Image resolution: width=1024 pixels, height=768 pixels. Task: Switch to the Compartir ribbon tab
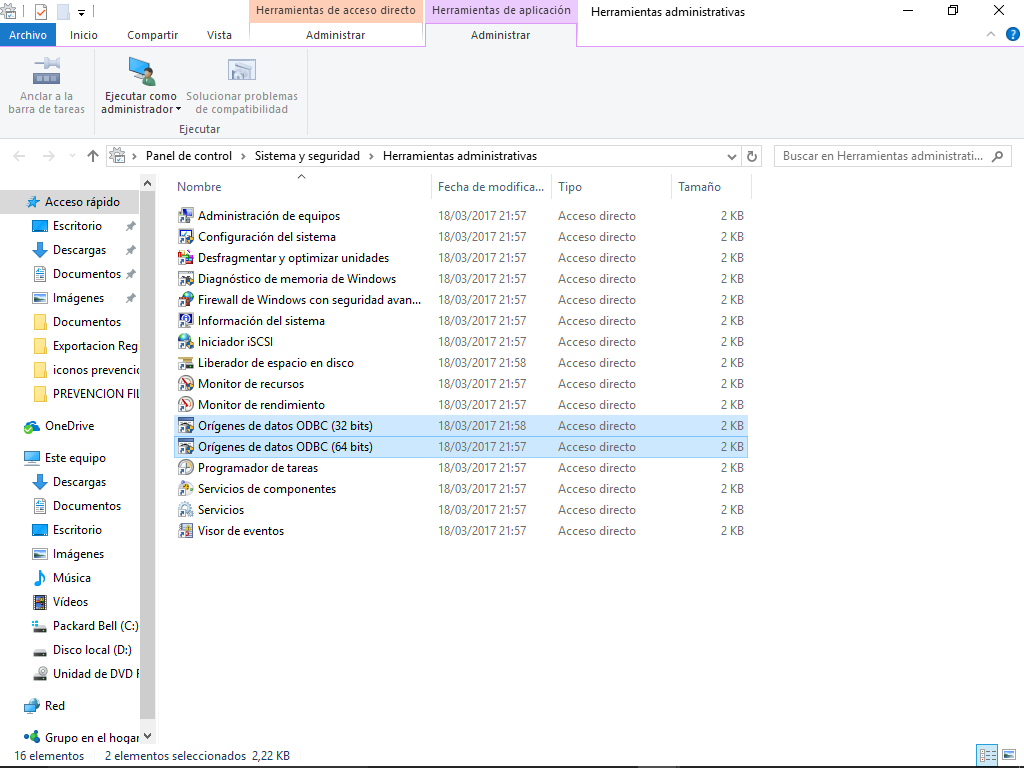[152, 35]
